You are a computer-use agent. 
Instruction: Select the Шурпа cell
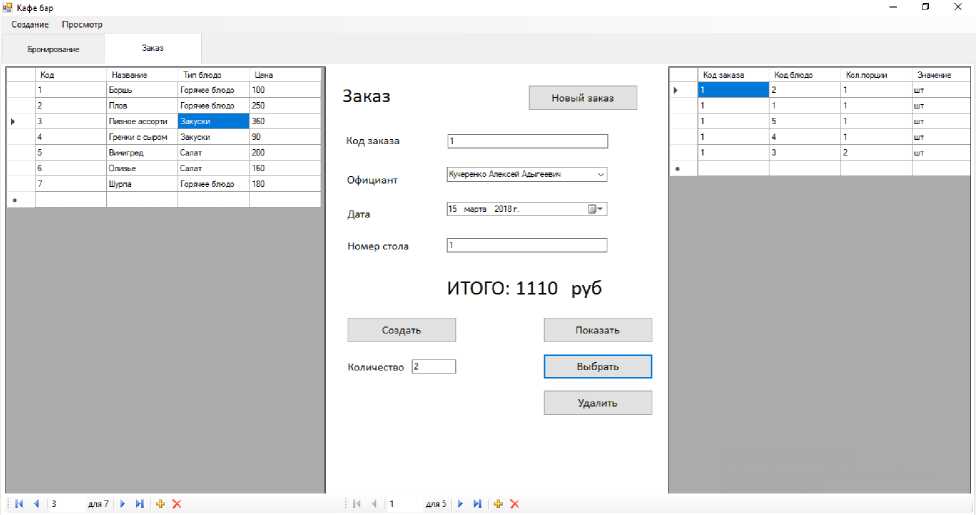pyautogui.click(x=142, y=184)
